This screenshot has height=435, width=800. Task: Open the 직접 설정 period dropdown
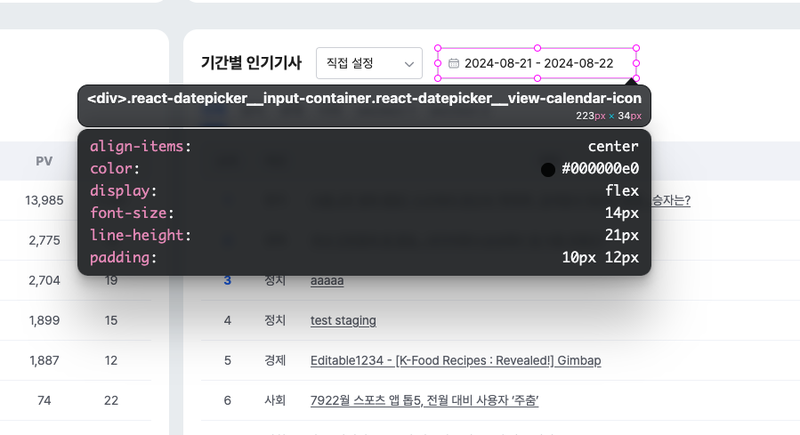point(369,63)
